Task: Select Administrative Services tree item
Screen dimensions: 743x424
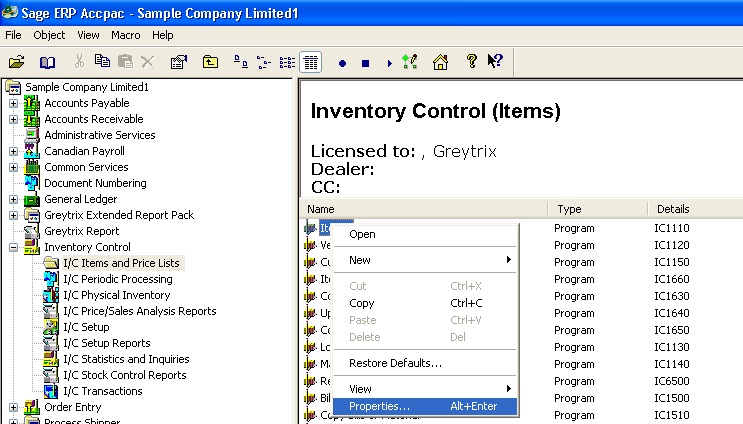Action: click(x=100, y=135)
